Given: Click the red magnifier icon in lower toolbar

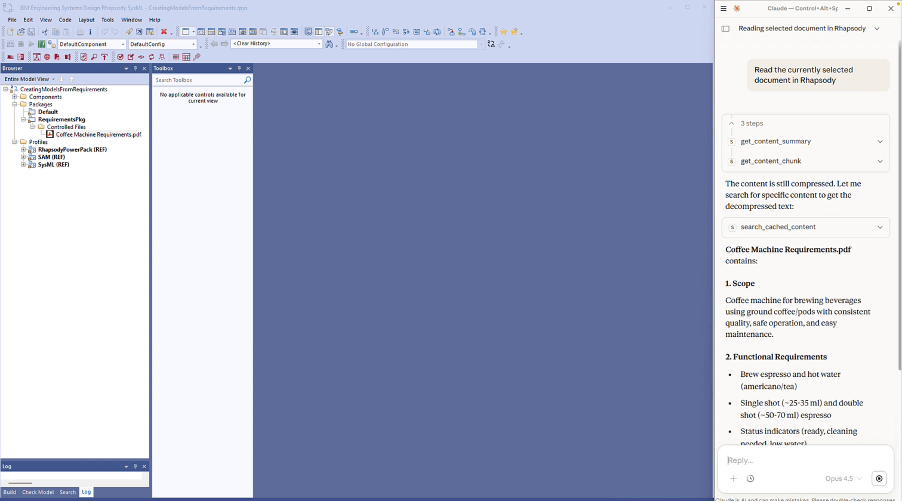Looking at the screenshot, I should click(94, 57).
